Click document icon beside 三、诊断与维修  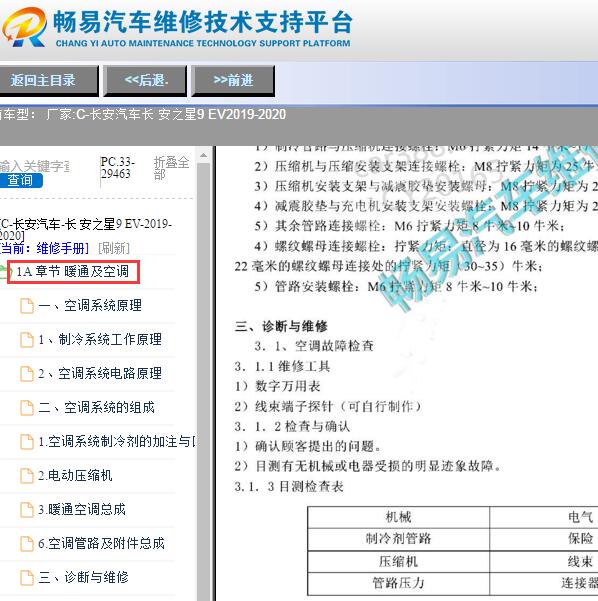coord(26,577)
